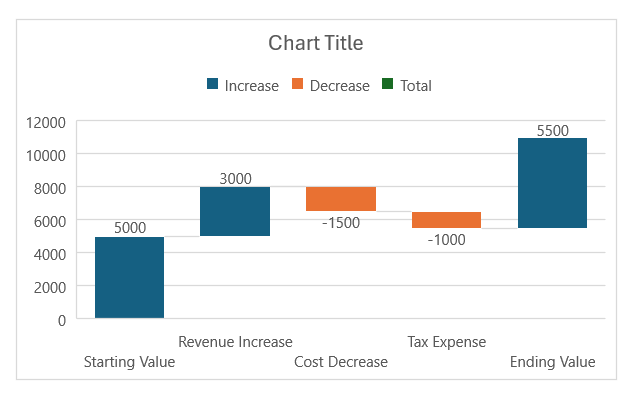
Task: Select the Revenue Increase bar
Action: 235,211
